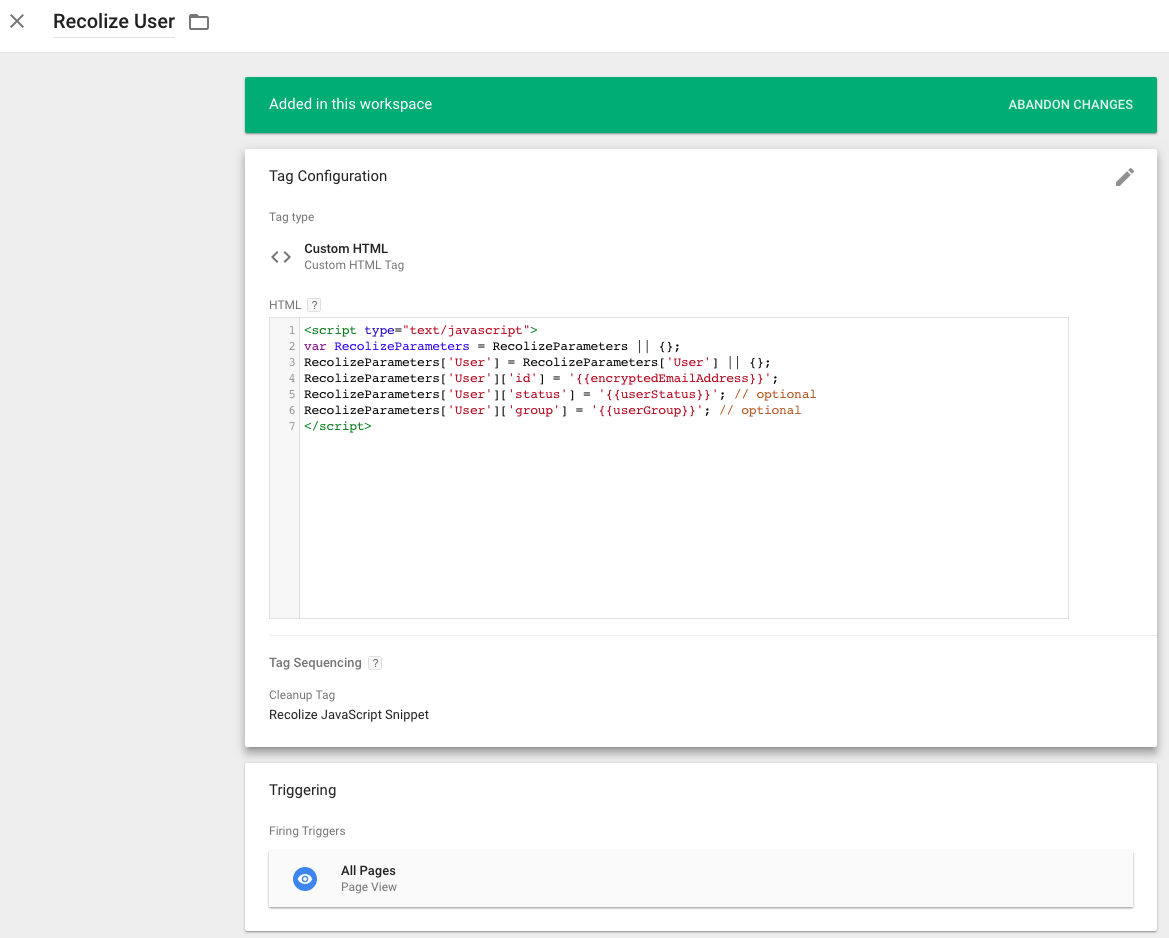Click the closing script tag on line 7
1169x938 pixels.
(x=338, y=426)
